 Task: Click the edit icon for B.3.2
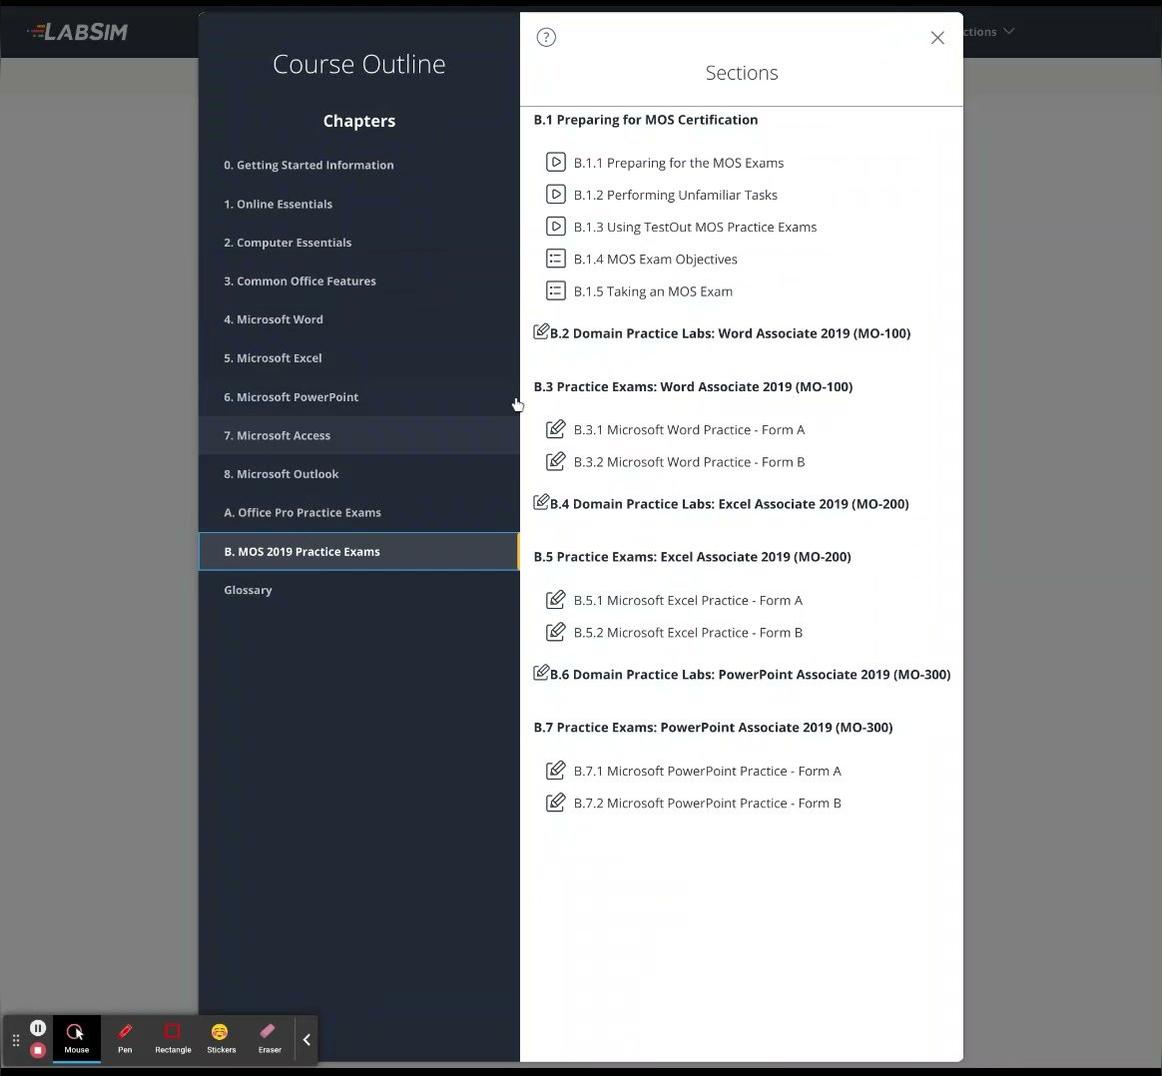point(556,461)
